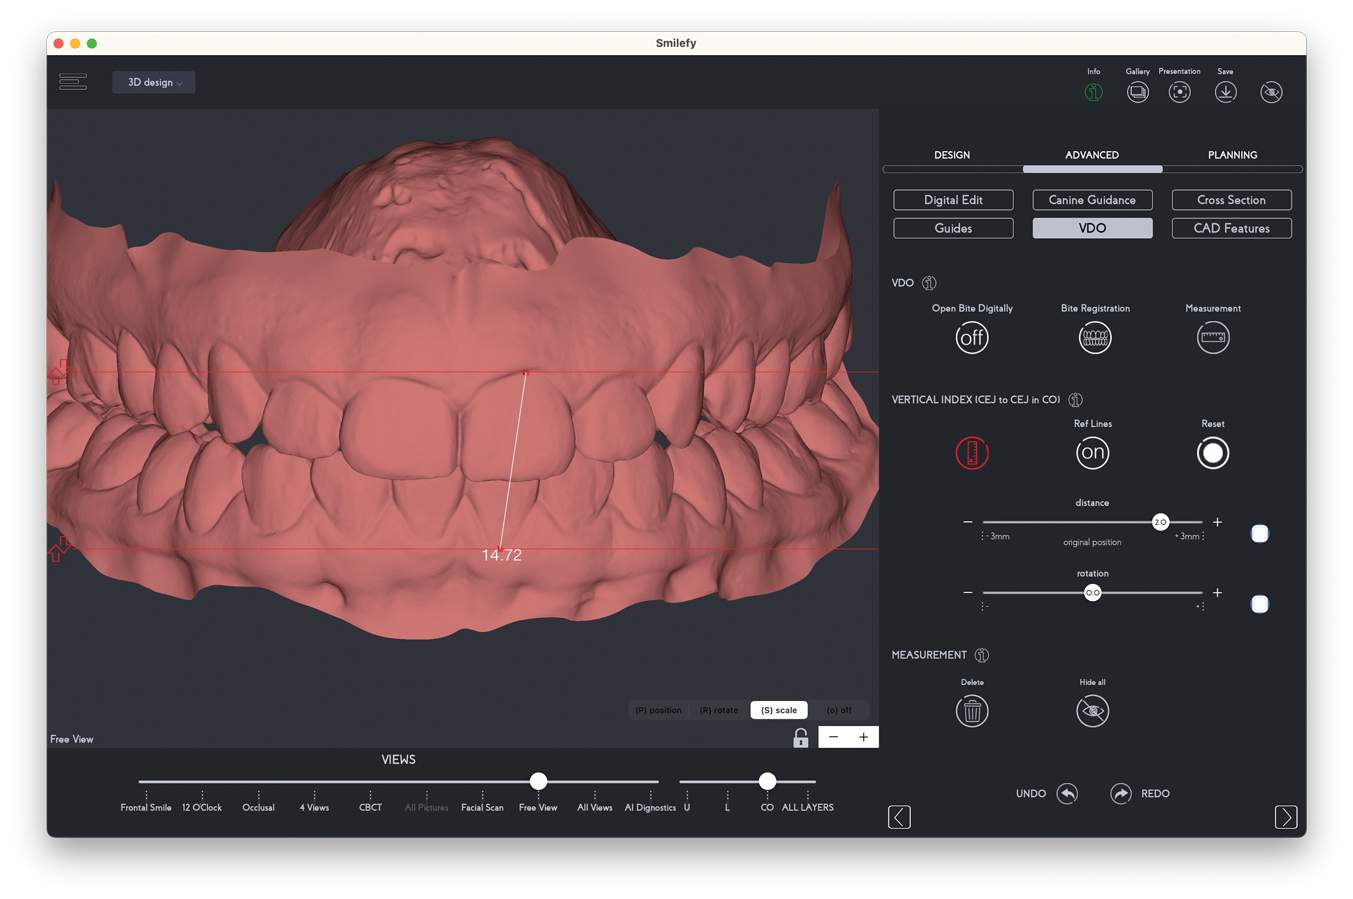Expand the hamburger menu at top left
1353x899 pixels.
[73, 82]
